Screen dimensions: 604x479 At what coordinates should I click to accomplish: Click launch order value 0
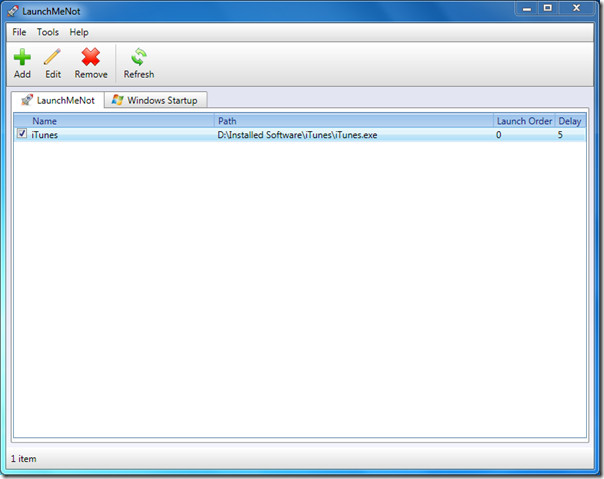pos(498,135)
